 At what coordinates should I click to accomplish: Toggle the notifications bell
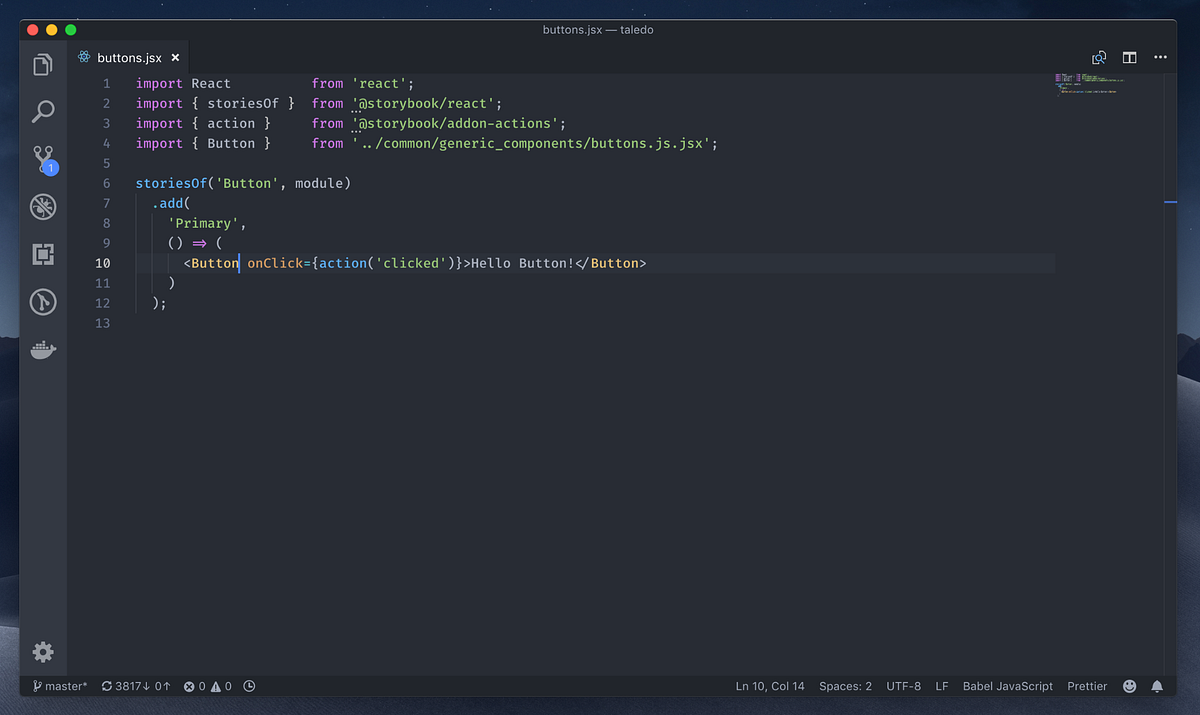point(1157,686)
